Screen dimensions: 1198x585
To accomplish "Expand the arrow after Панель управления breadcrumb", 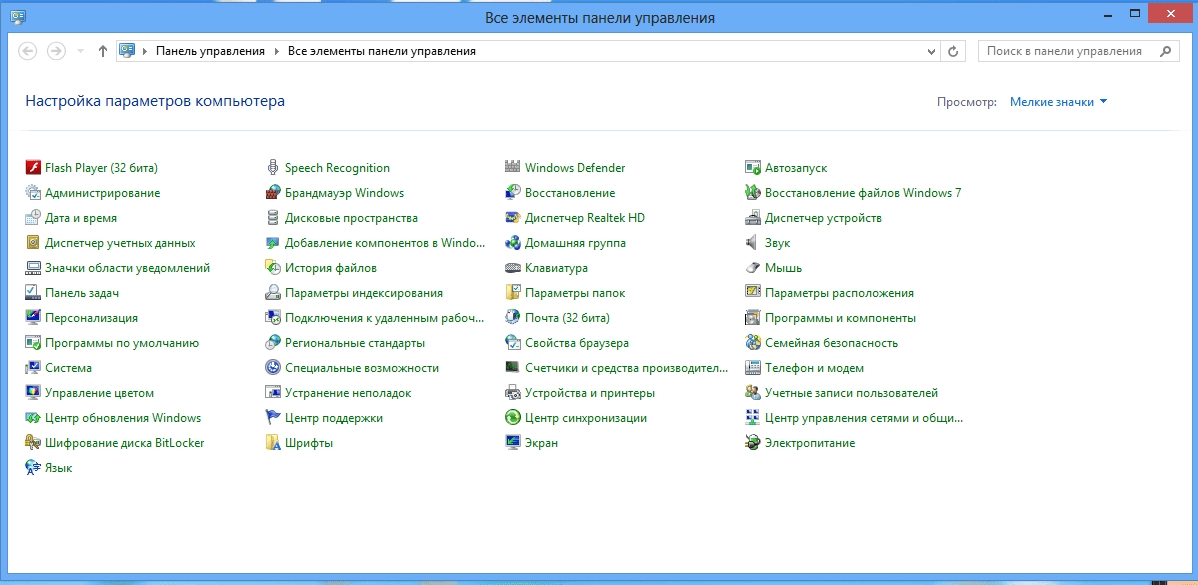I will (277, 51).
